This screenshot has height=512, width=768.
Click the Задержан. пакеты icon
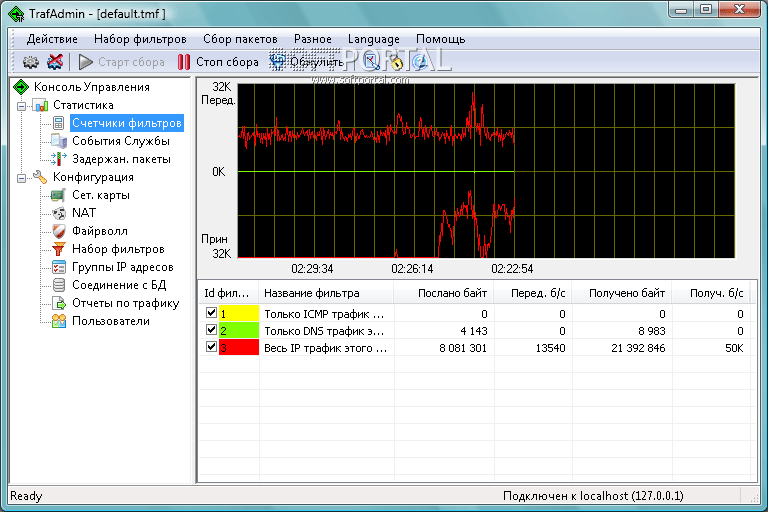coord(59,159)
